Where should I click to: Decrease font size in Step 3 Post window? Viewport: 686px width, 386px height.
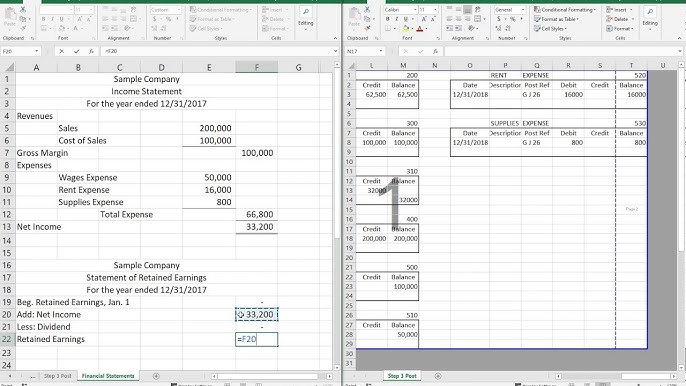(x=433, y=19)
